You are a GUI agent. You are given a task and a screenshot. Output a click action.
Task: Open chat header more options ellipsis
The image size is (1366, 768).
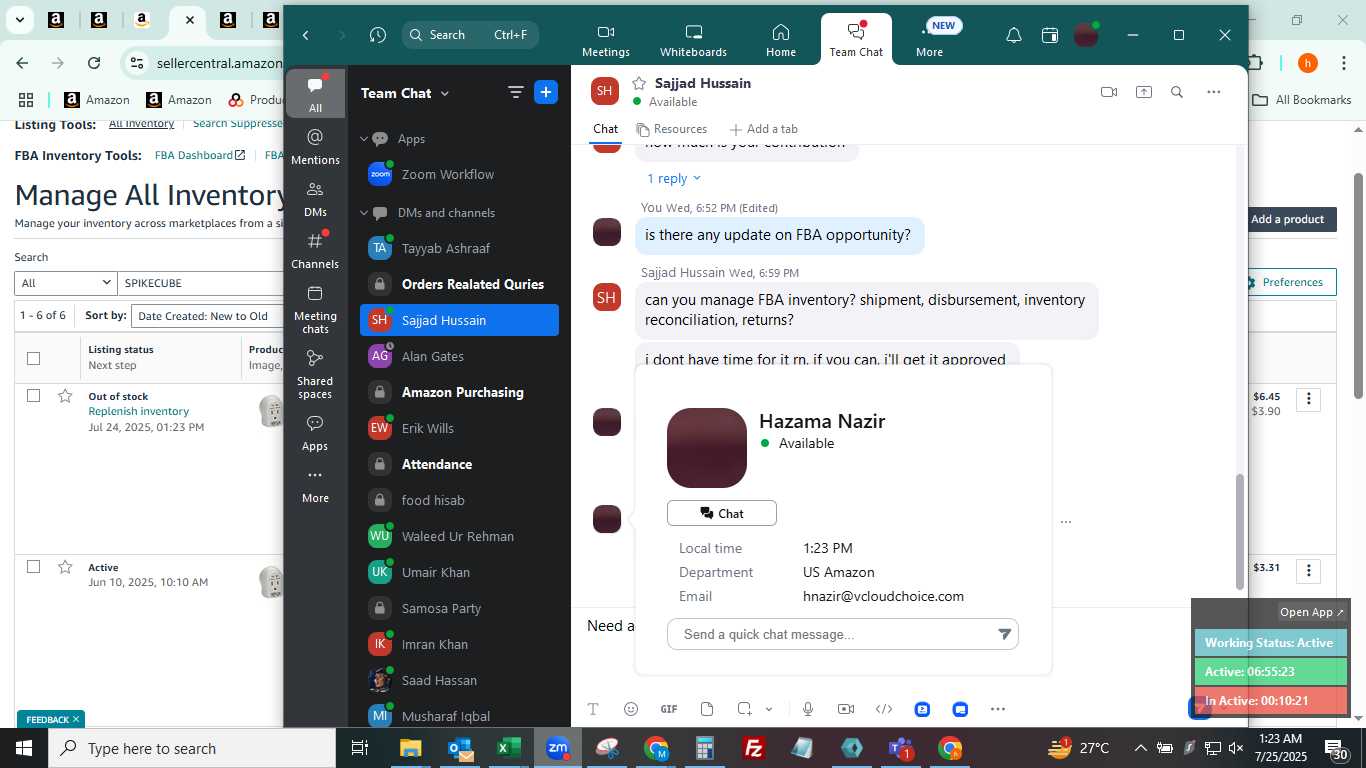[x=1213, y=92]
